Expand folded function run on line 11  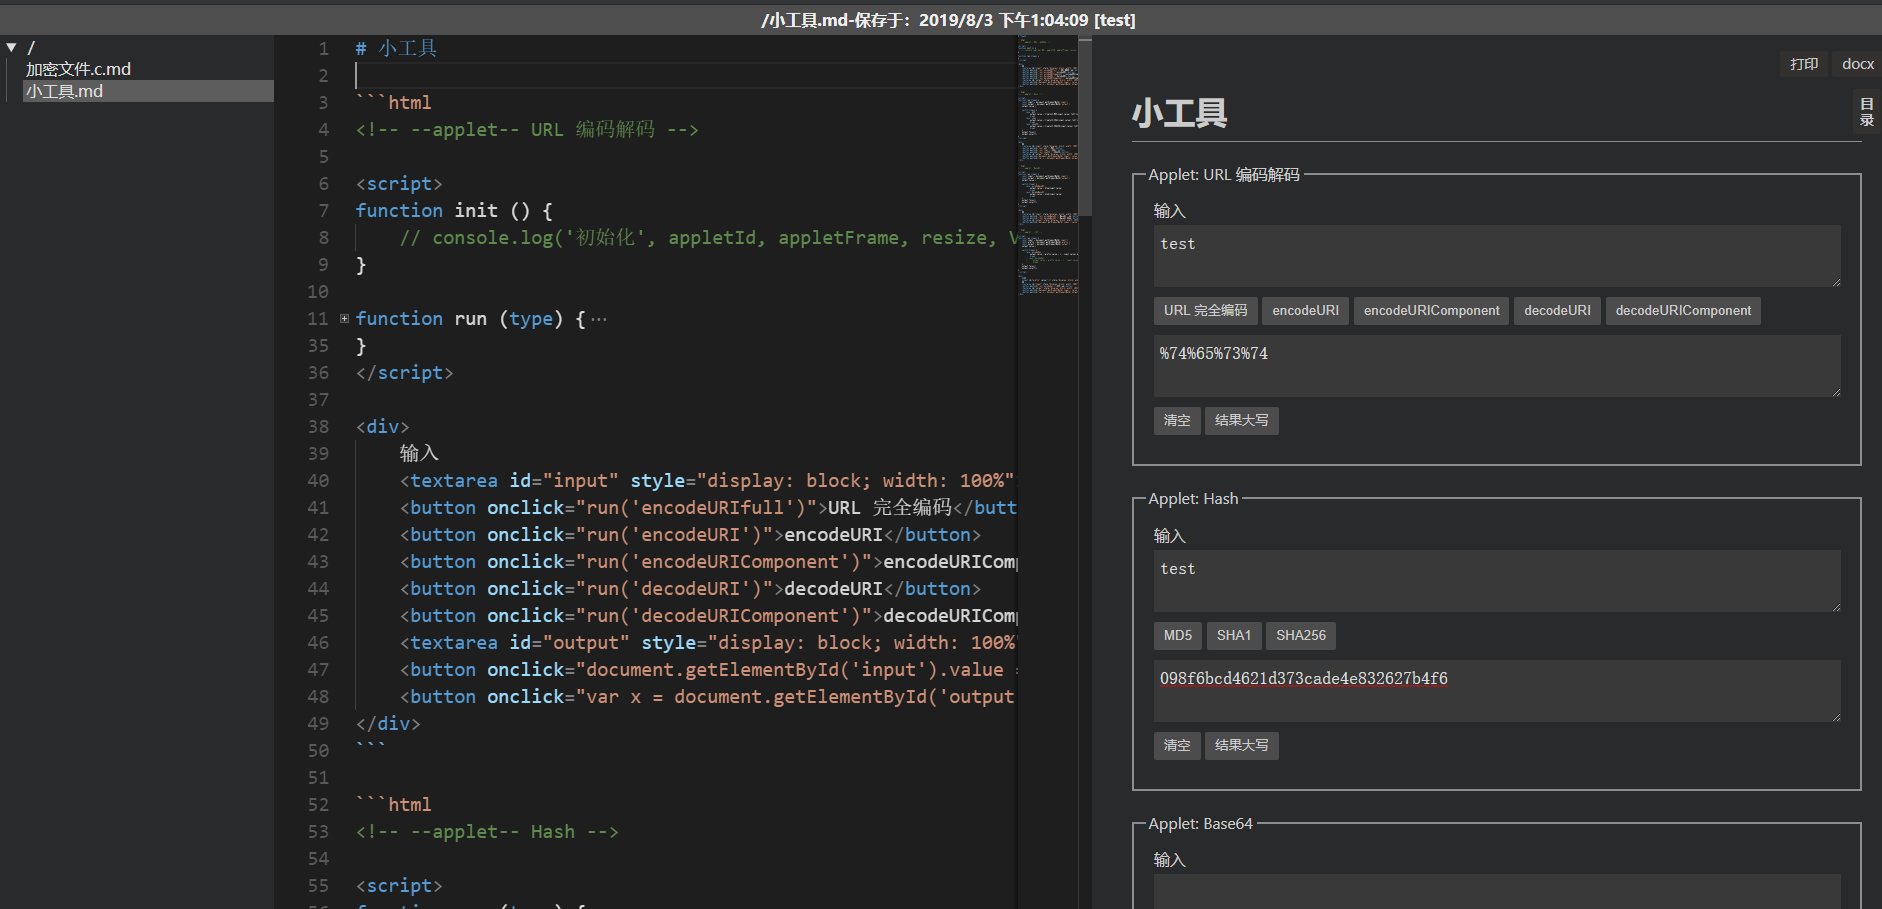(x=344, y=318)
